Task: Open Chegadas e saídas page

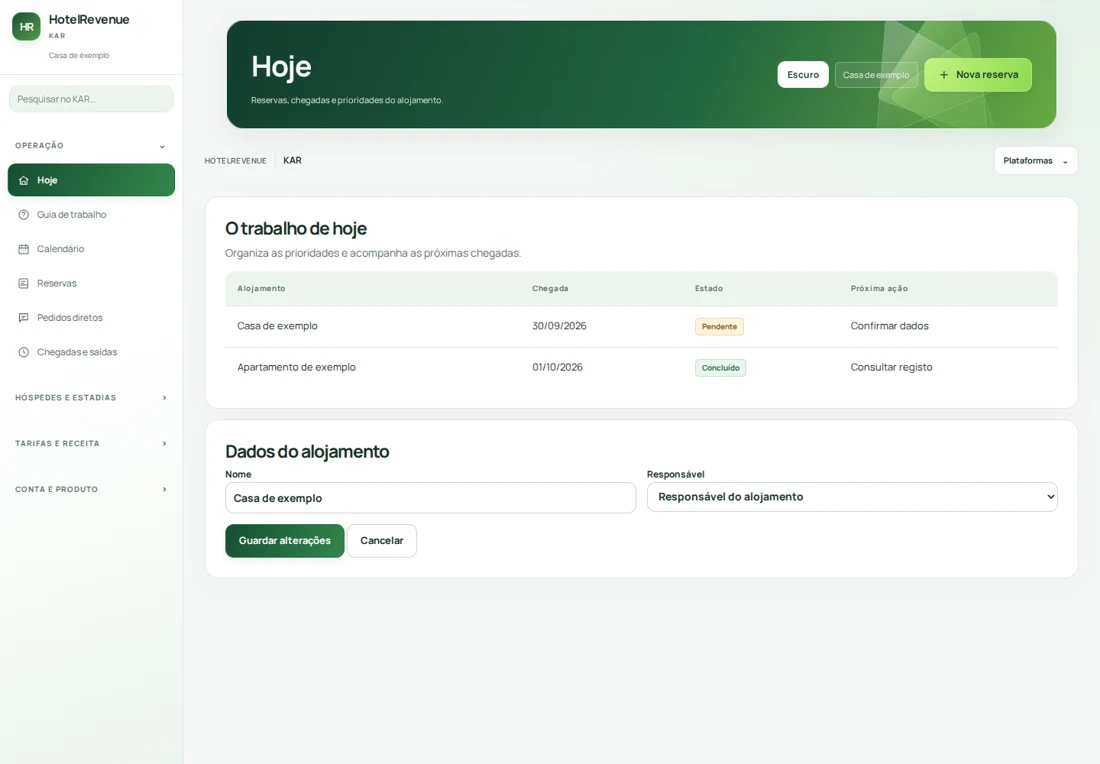Action: (91, 352)
